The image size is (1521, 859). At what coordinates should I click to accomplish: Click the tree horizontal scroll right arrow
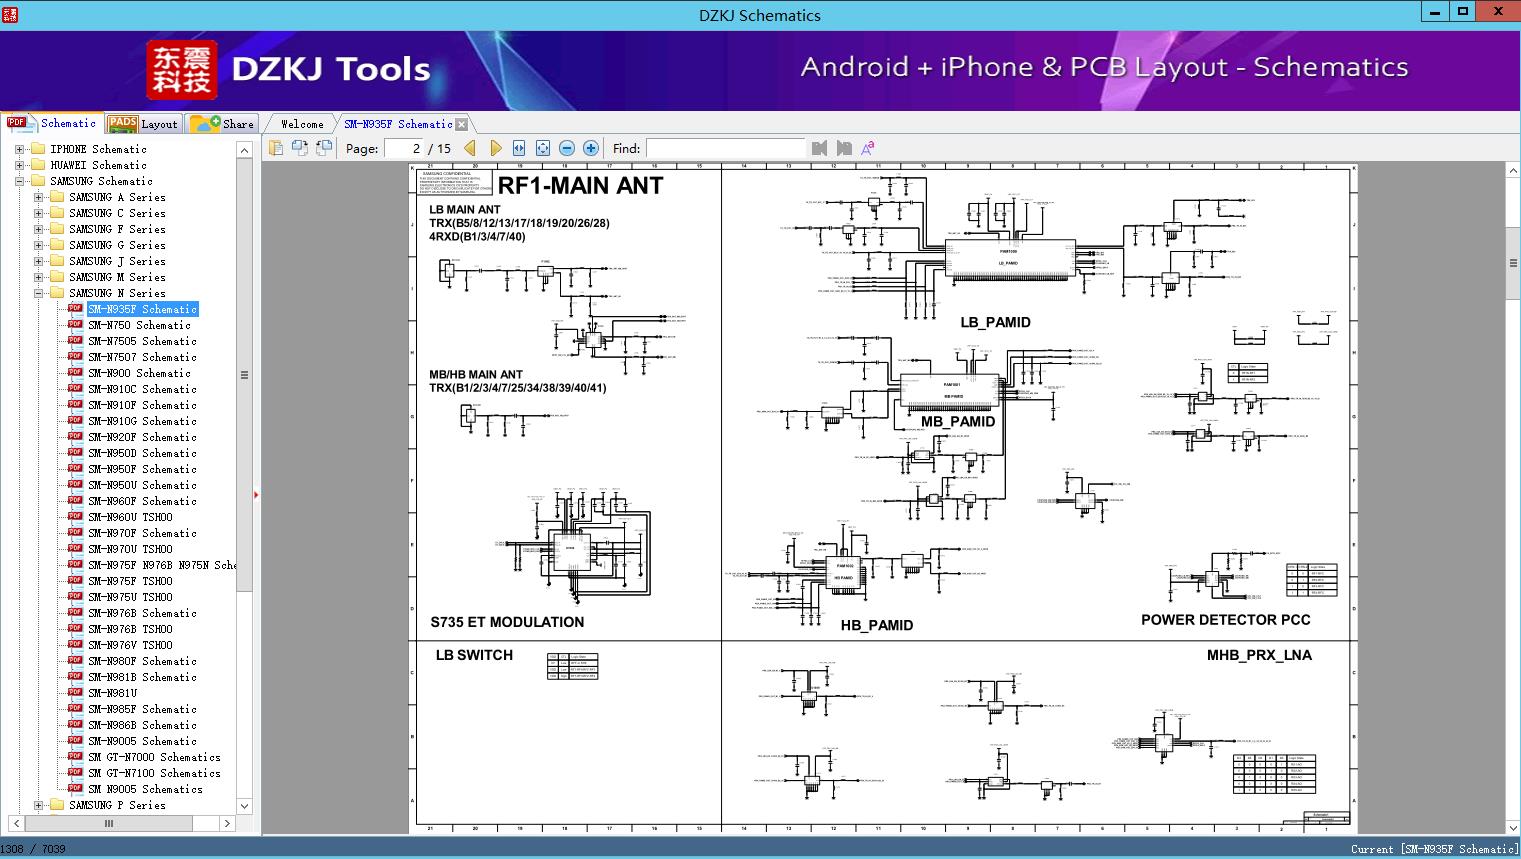[227, 823]
